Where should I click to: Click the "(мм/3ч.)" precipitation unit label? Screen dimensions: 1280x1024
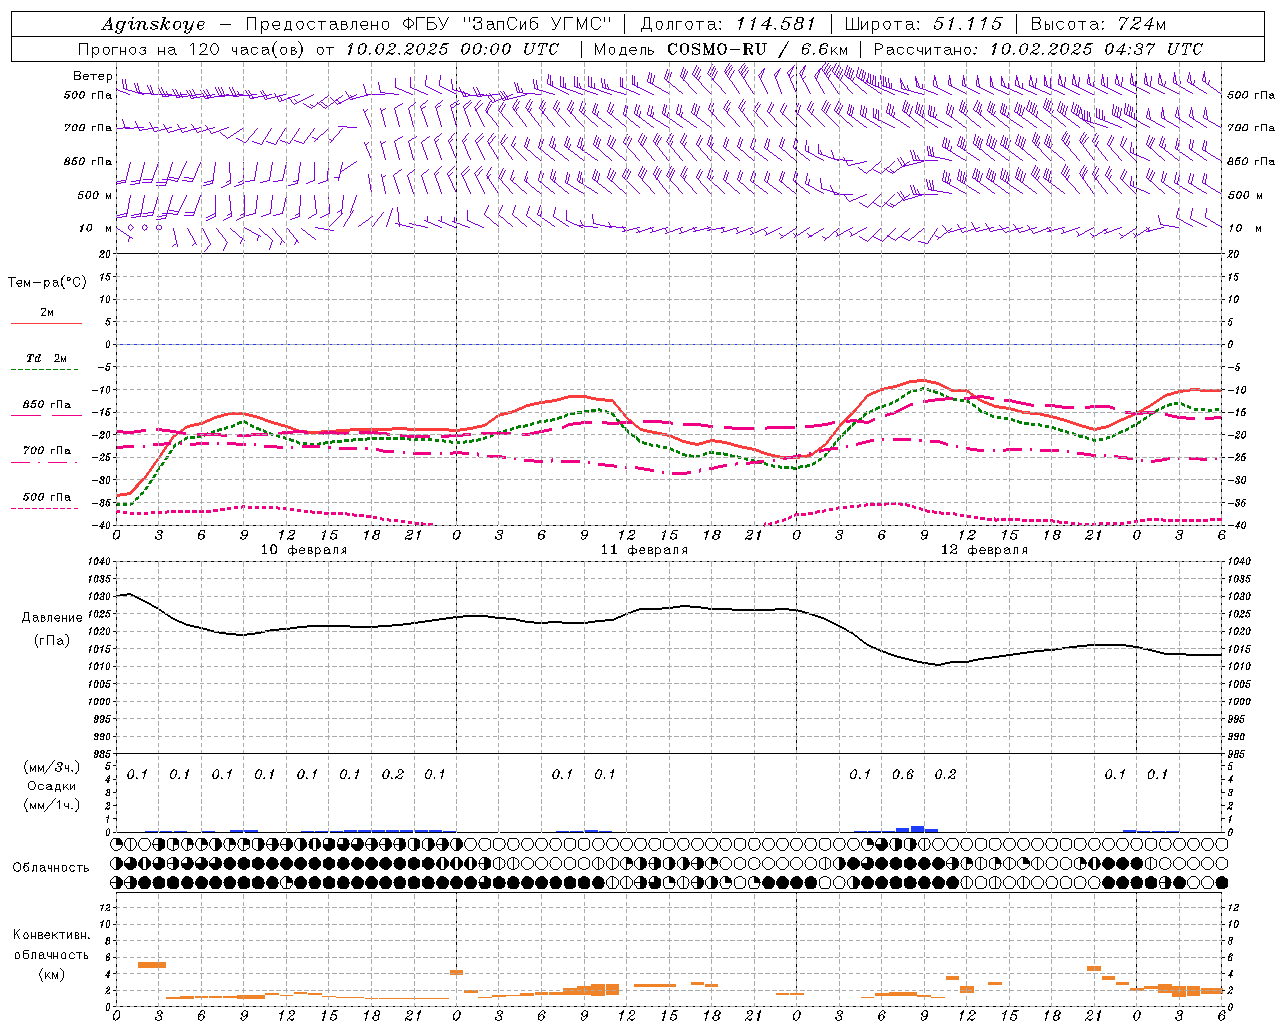[x=51, y=767]
